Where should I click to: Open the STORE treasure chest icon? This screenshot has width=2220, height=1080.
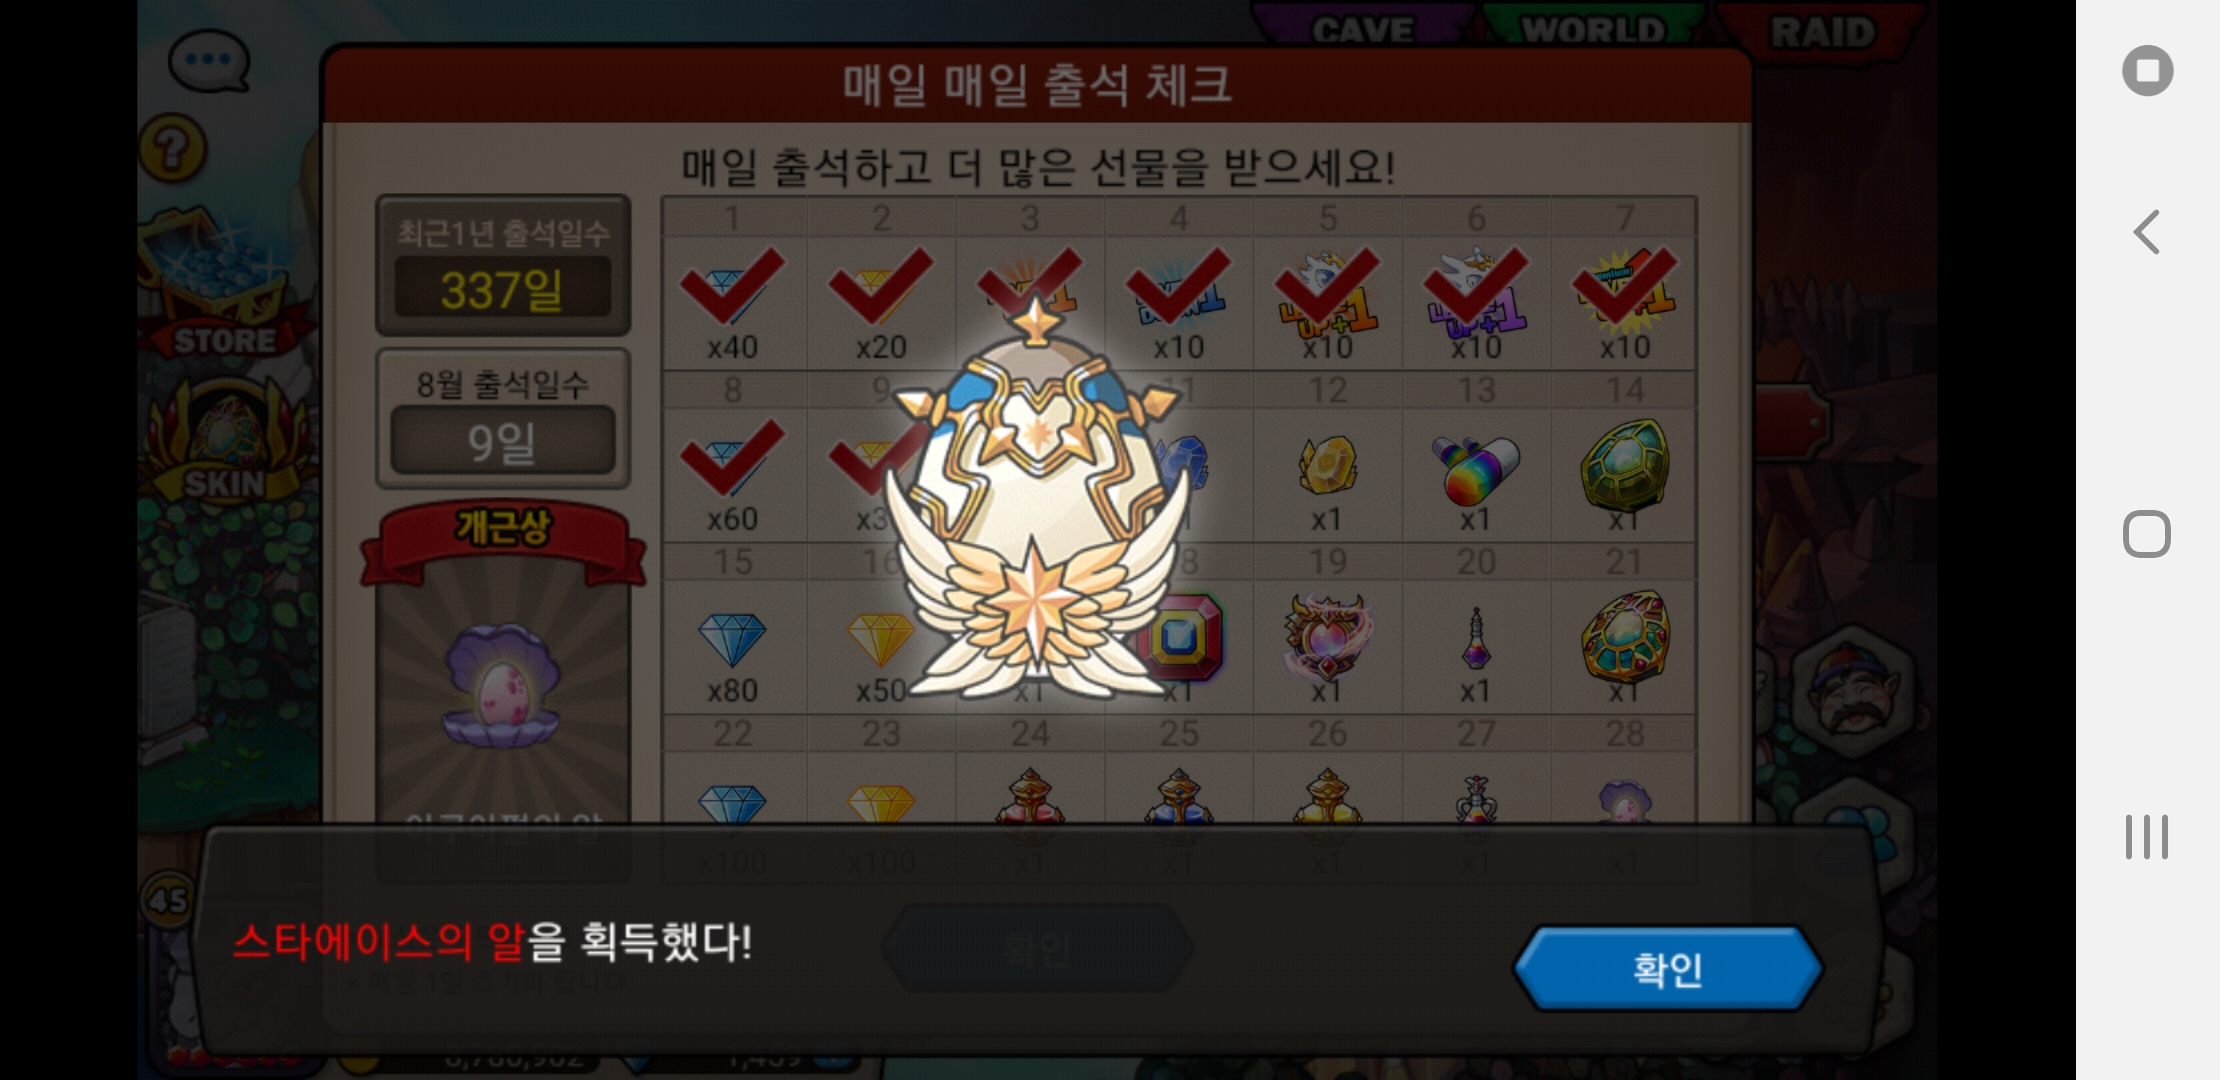point(222,285)
